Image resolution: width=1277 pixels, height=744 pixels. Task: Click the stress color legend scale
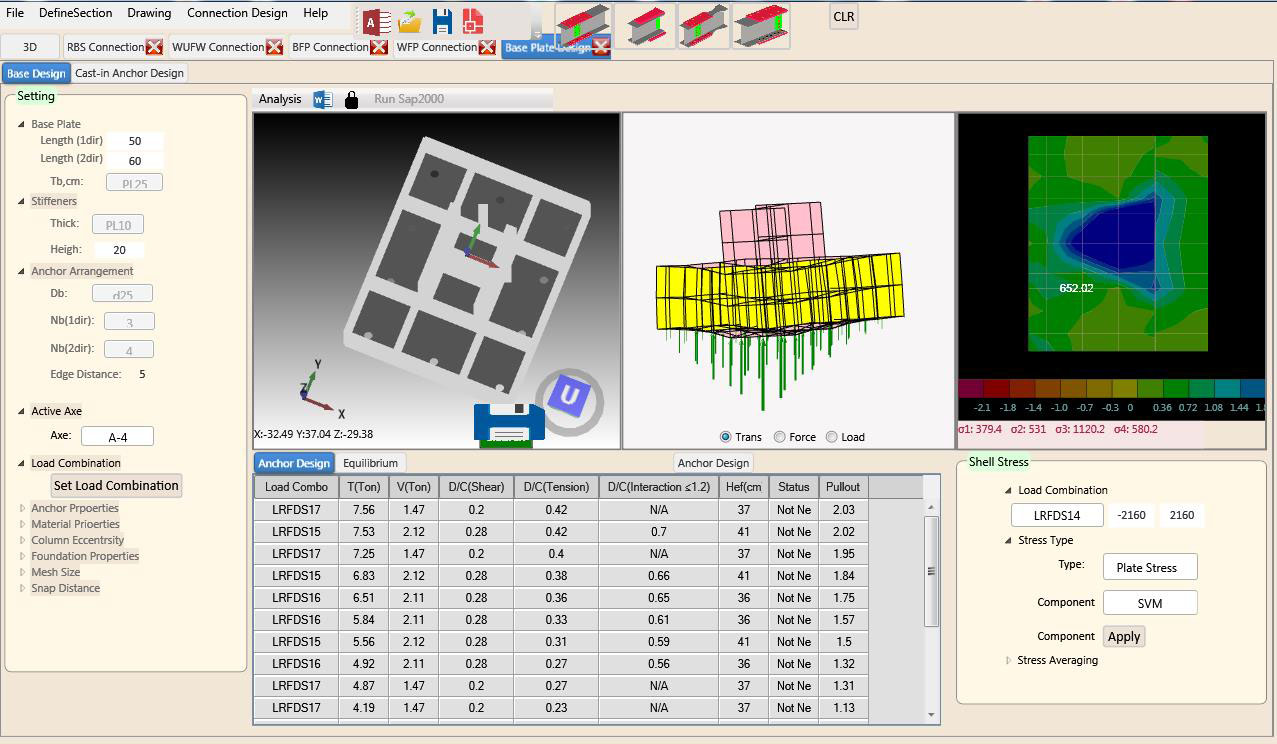point(1110,390)
